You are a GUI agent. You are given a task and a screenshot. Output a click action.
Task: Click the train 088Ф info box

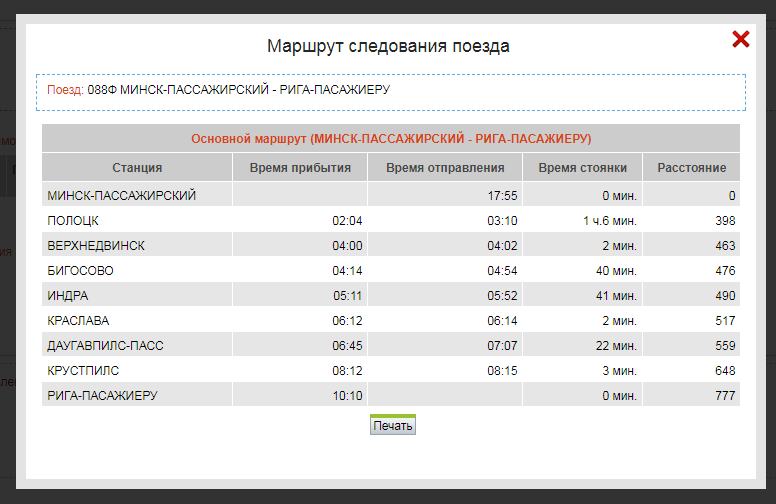point(391,92)
